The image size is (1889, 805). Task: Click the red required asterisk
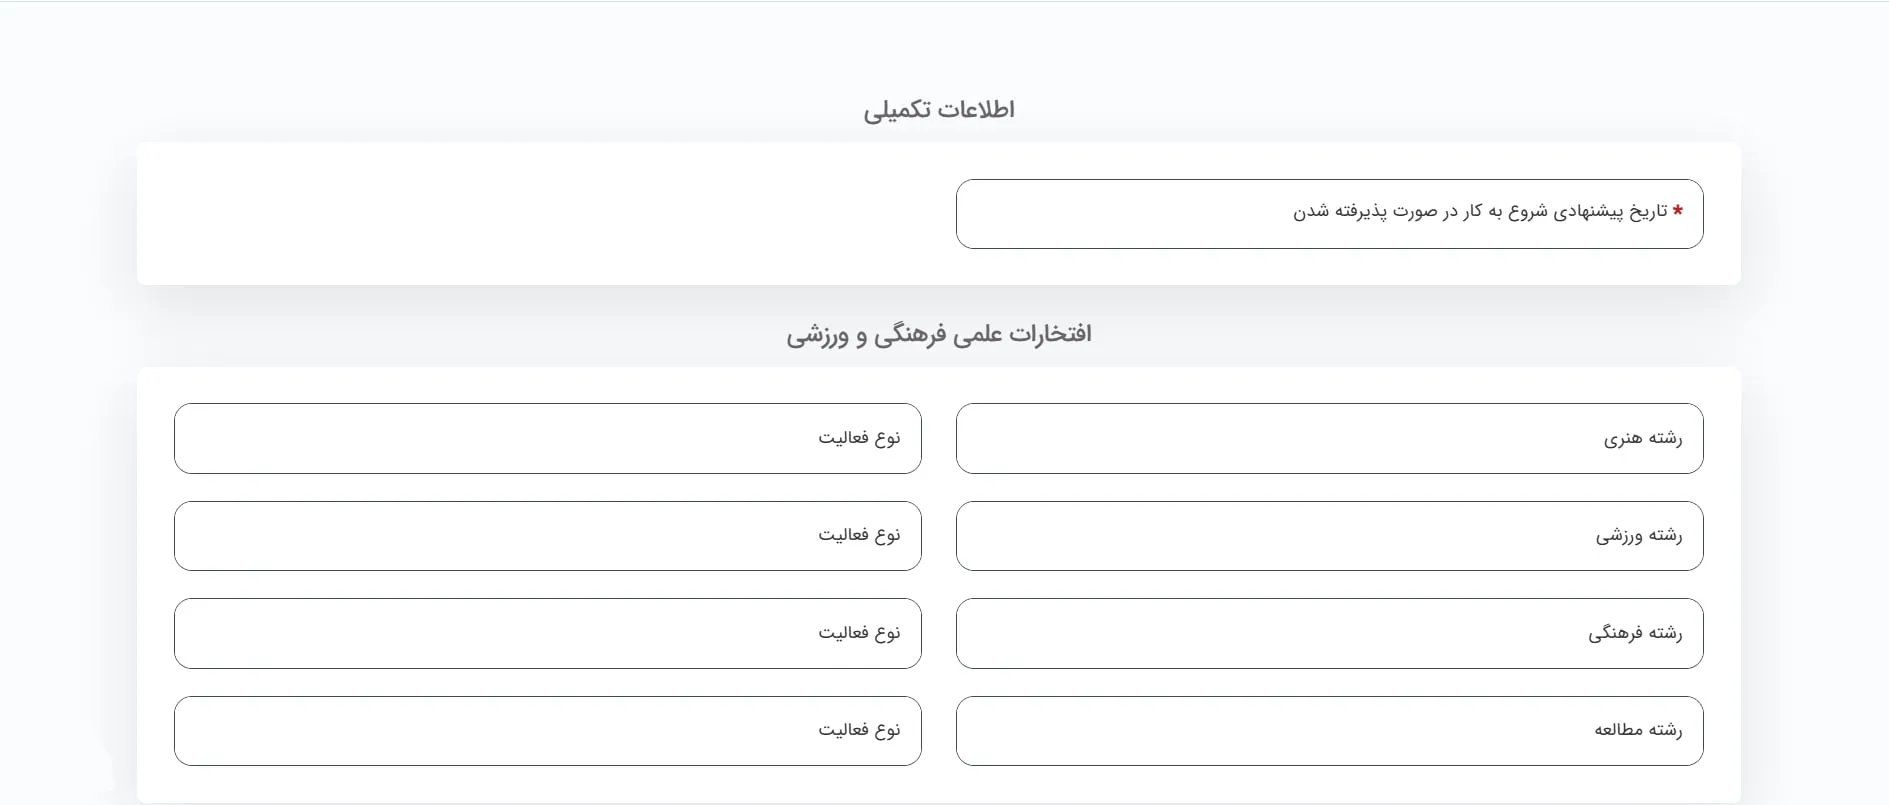1677,211
